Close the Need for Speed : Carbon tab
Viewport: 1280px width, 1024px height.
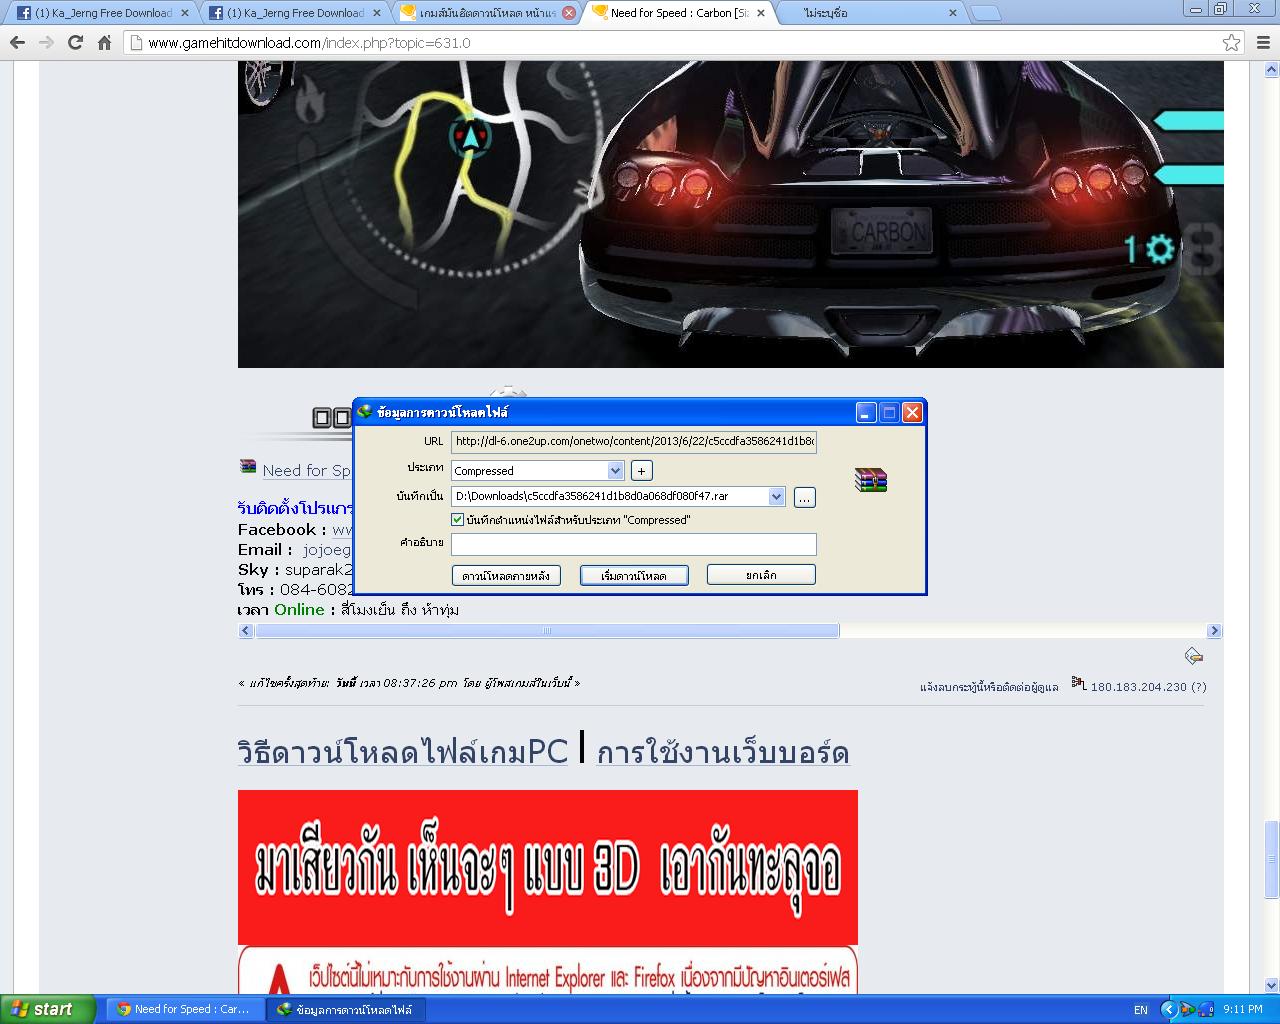click(x=761, y=13)
